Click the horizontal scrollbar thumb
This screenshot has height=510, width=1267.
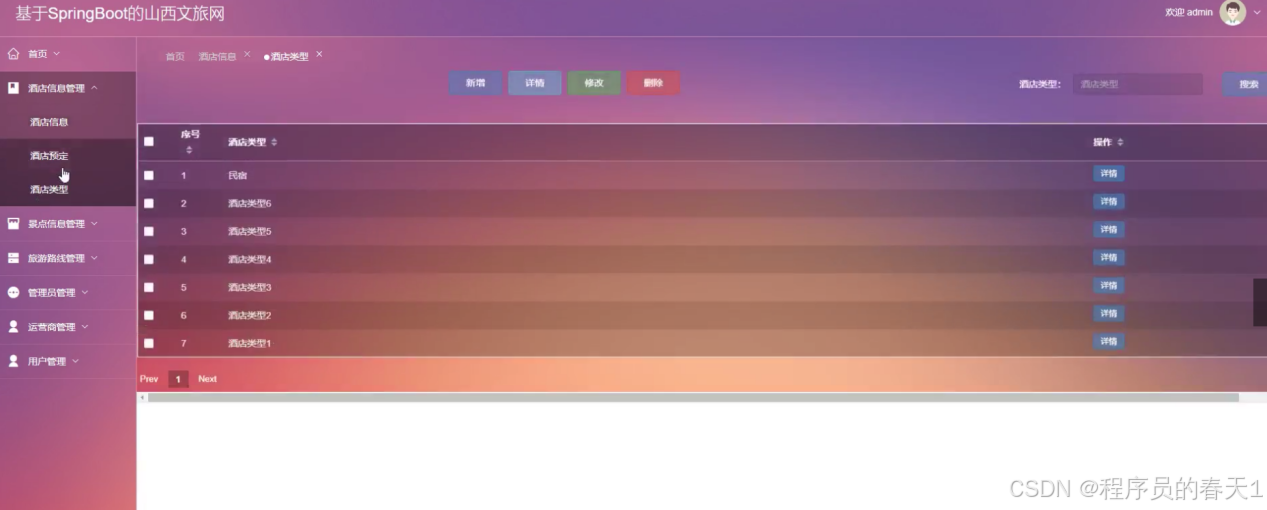click(693, 397)
